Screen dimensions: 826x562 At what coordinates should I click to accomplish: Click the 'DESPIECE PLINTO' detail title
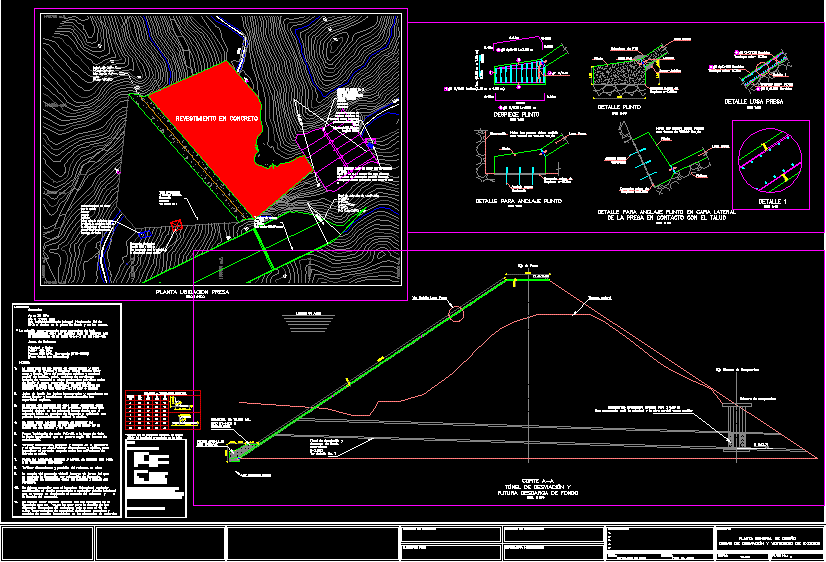(x=516, y=114)
